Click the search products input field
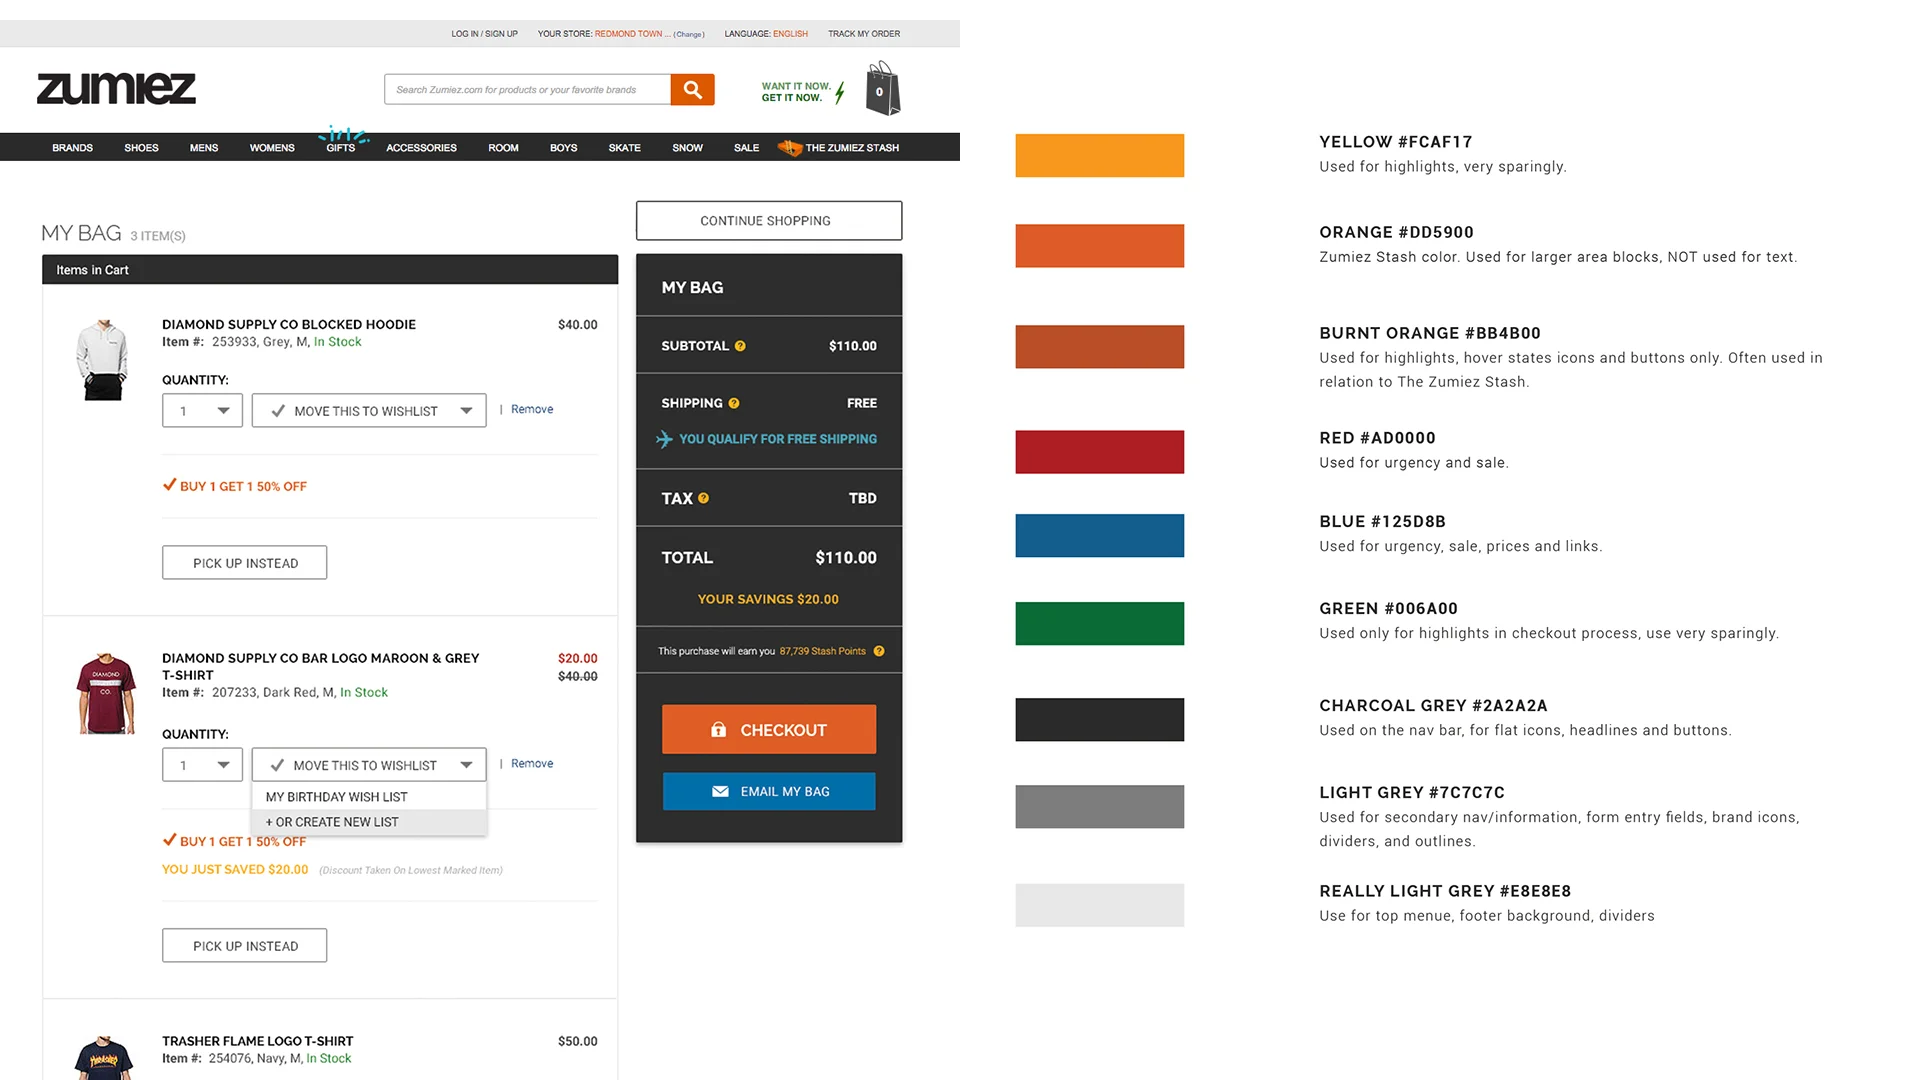The image size is (1920, 1080). pyautogui.click(x=527, y=90)
